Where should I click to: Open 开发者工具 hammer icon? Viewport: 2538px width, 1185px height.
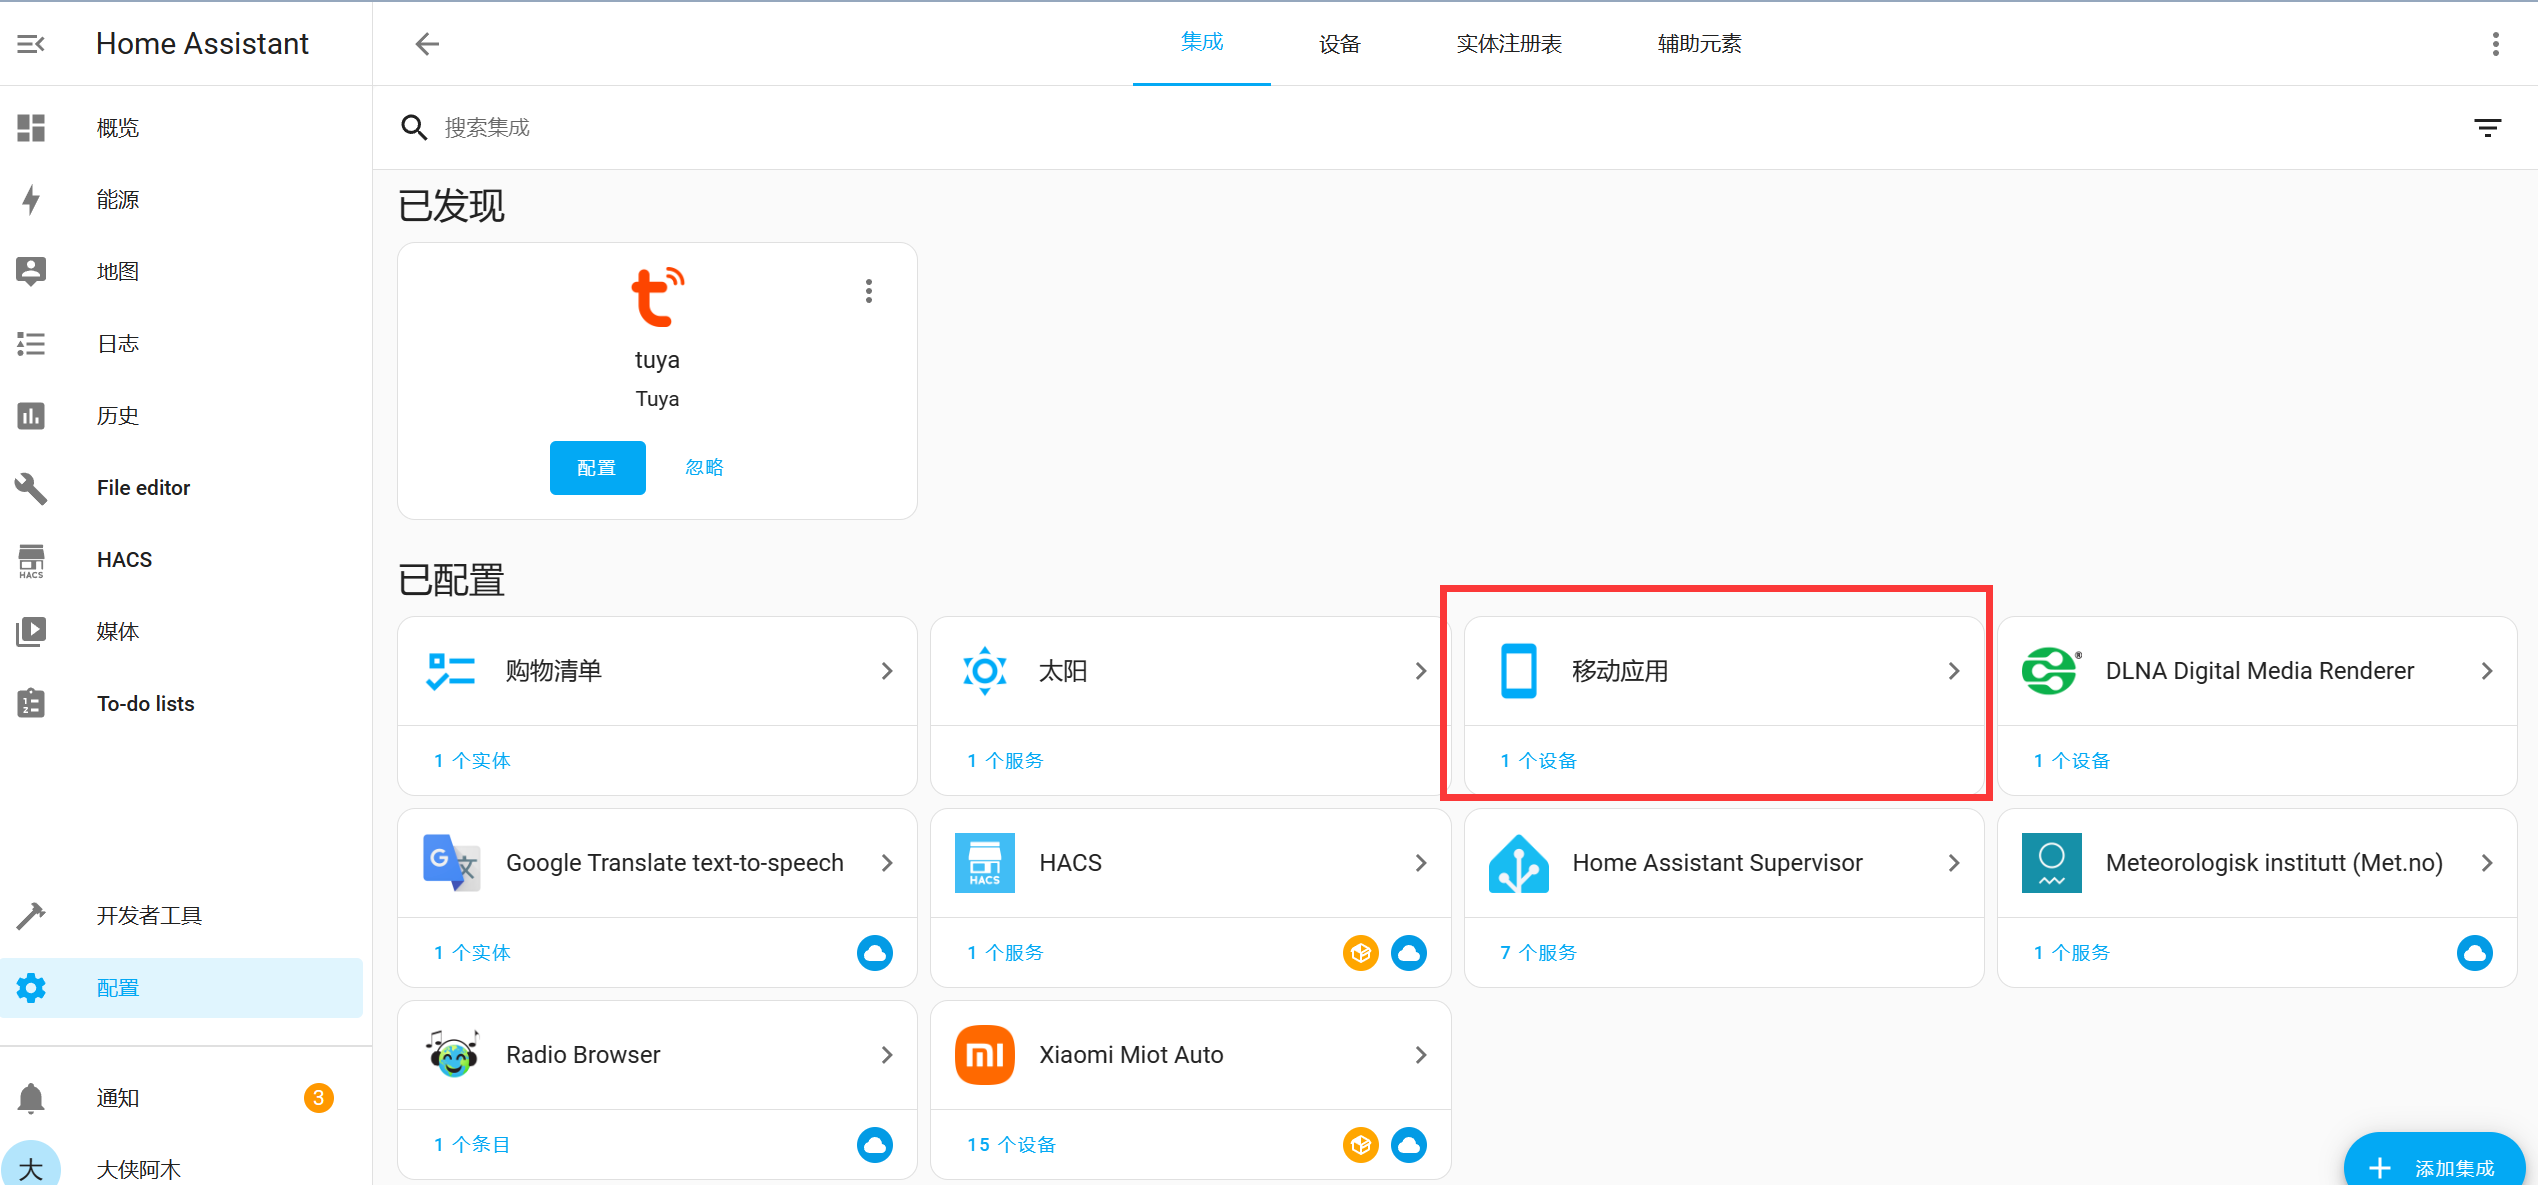click(31, 916)
